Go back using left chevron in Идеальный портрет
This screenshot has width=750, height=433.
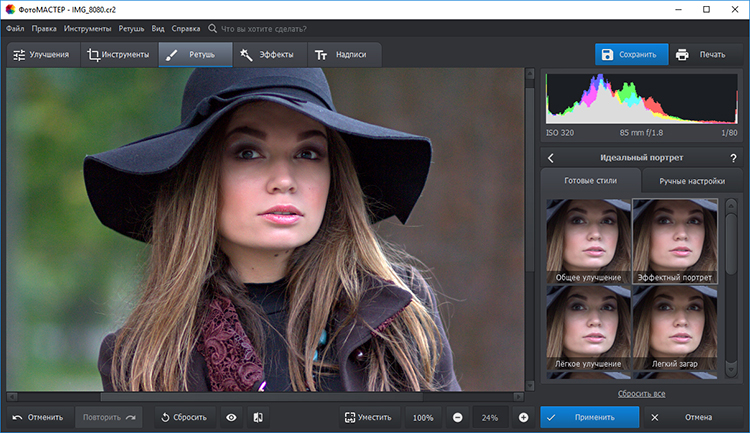pos(551,158)
